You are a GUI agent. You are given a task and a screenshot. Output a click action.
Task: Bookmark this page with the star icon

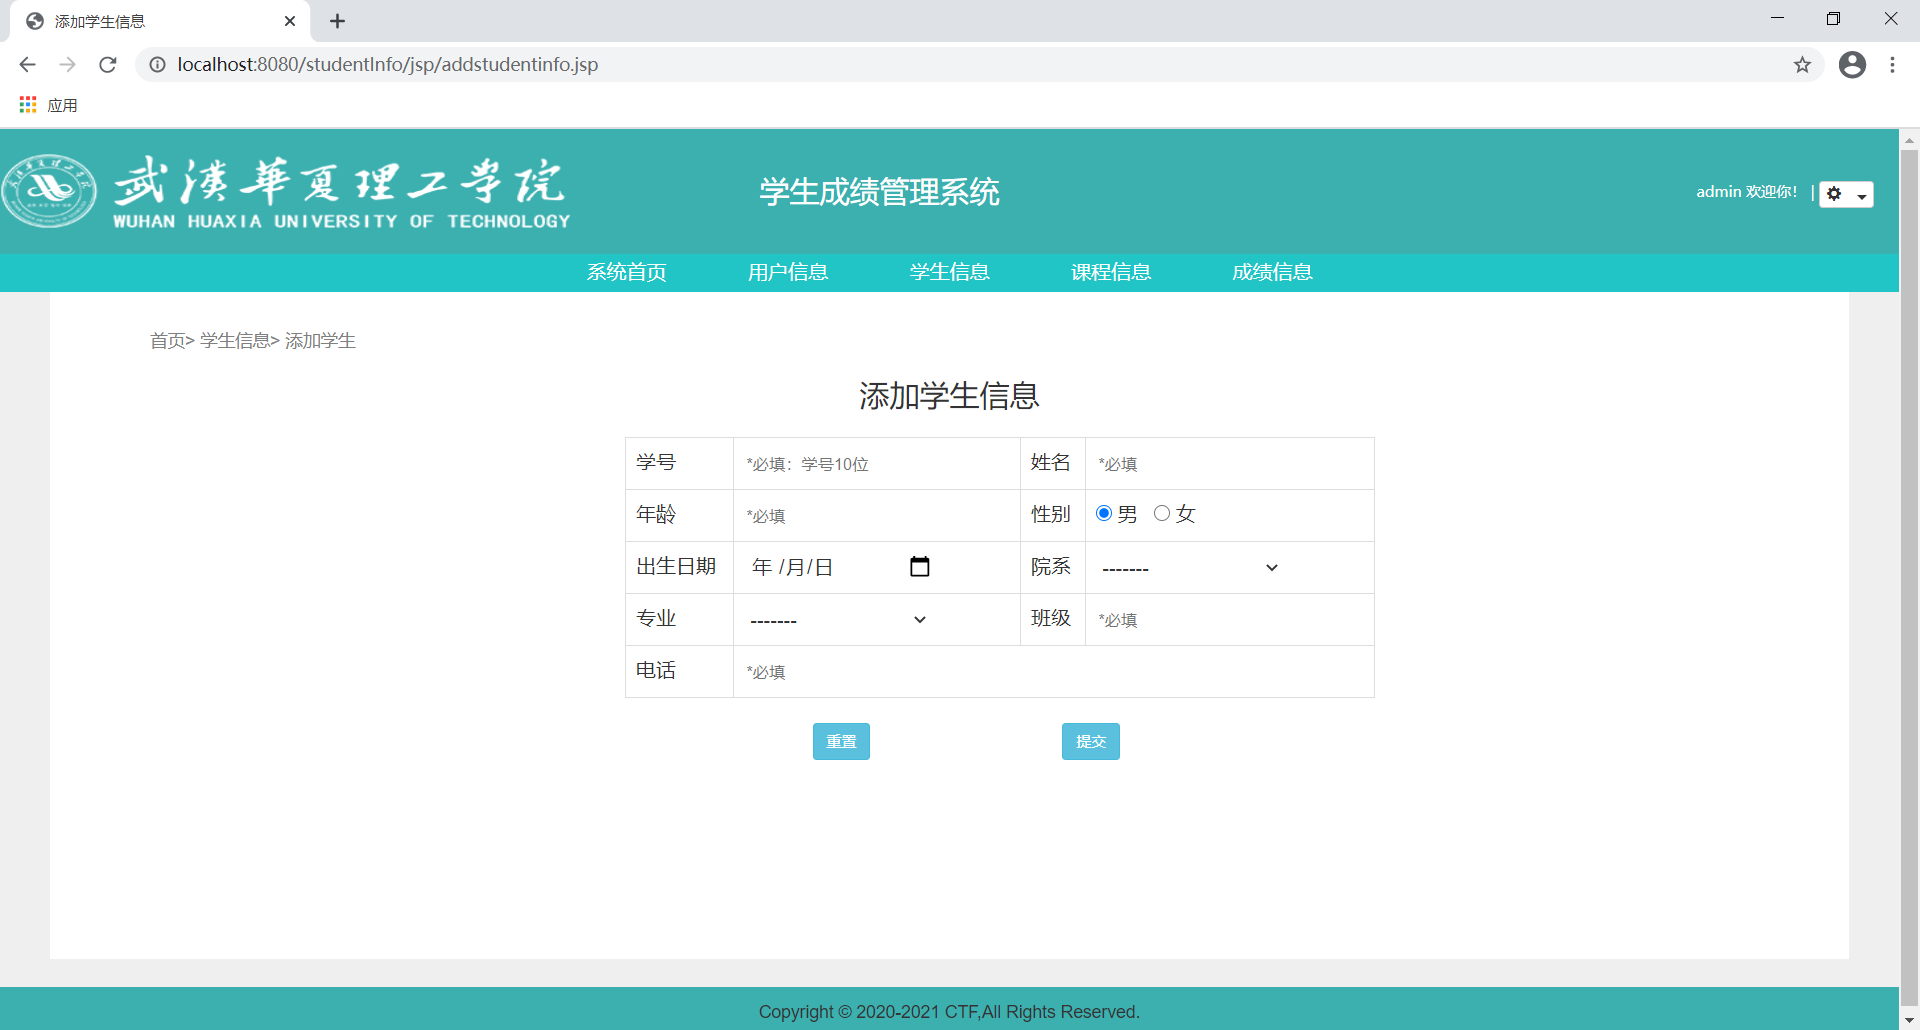click(1802, 65)
